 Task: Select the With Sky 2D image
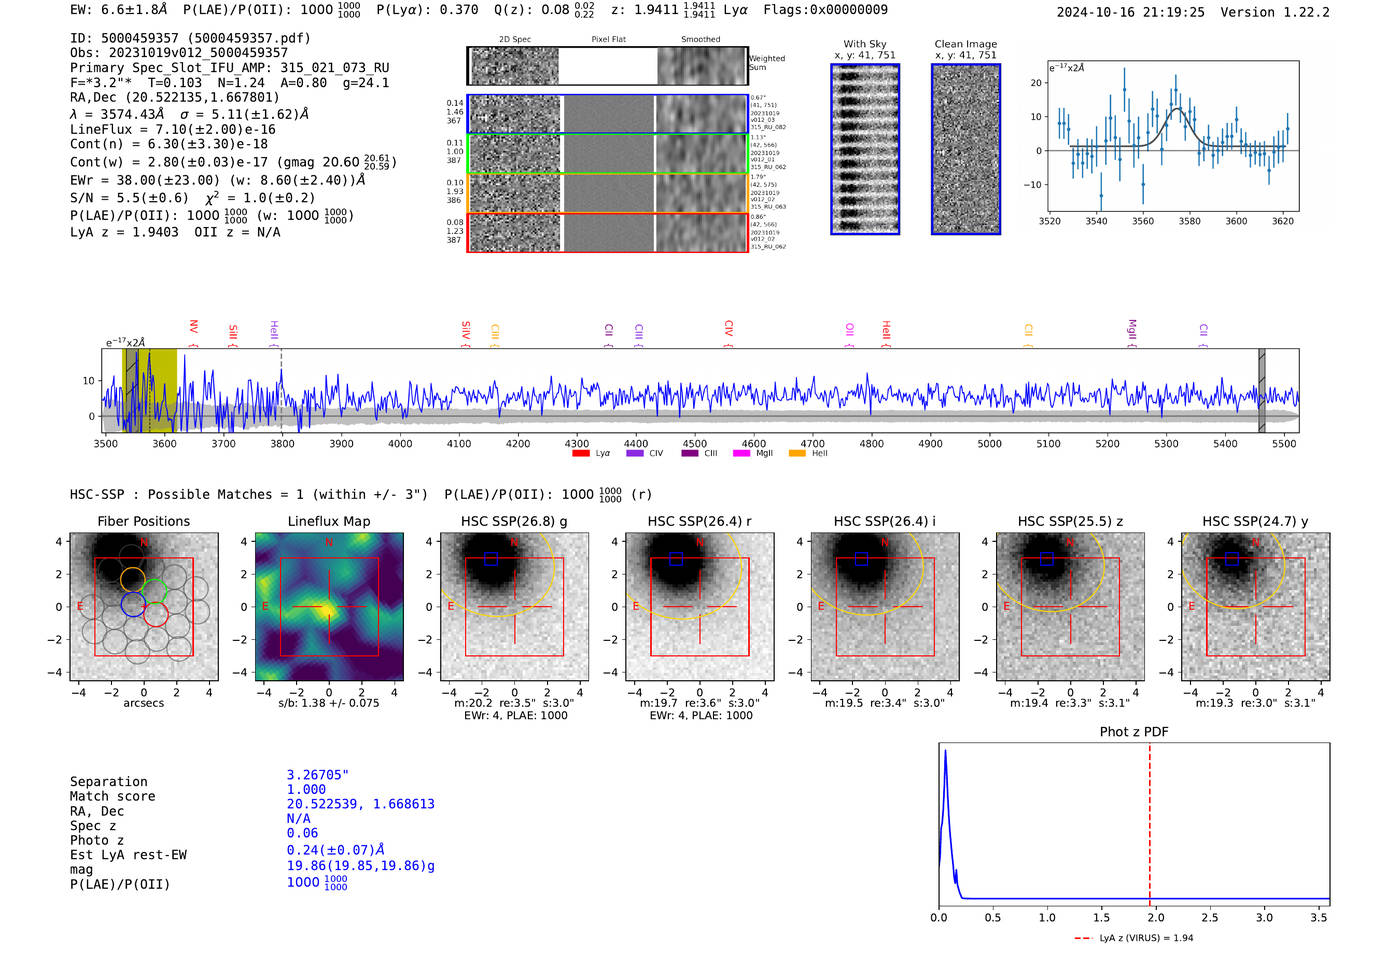coord(865,149)
